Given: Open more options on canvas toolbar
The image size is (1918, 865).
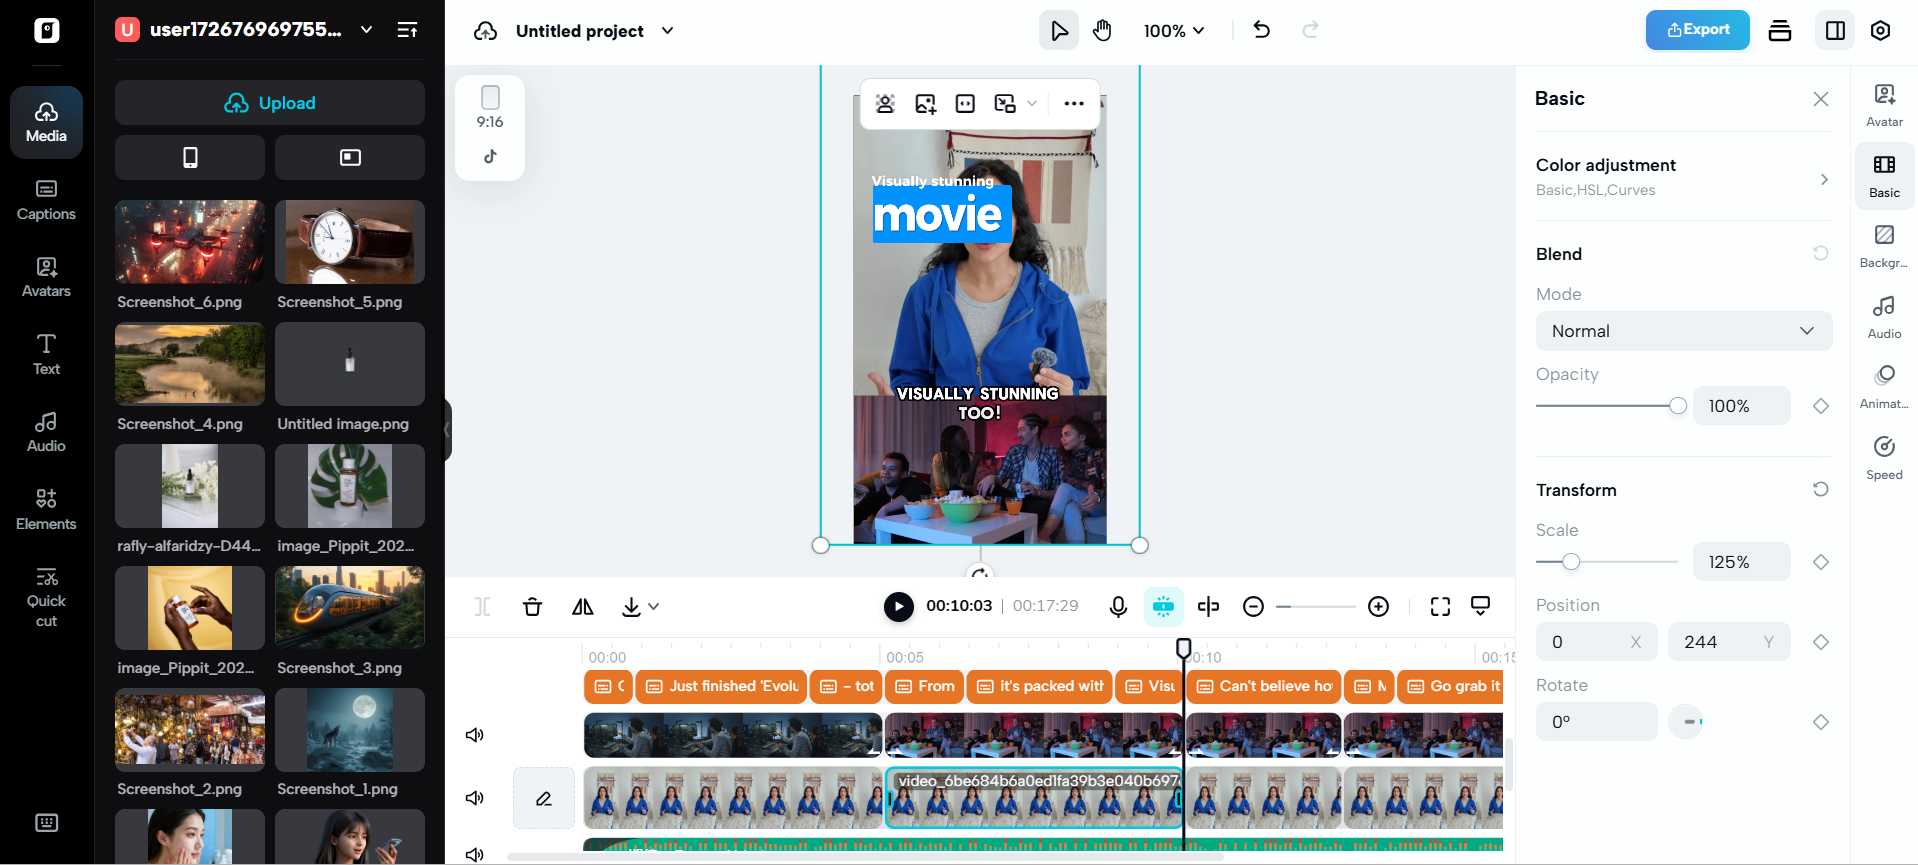Looking at the screenshot, I should point(1074,103).
